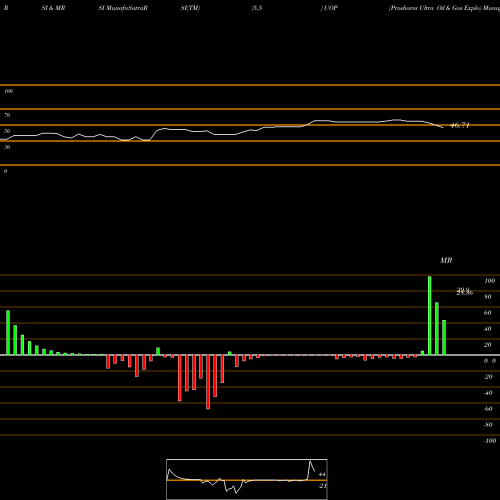Click the MR chart's 60 scale label
The height and width of the screenshot is (500, 500).
tap(488, 313)
